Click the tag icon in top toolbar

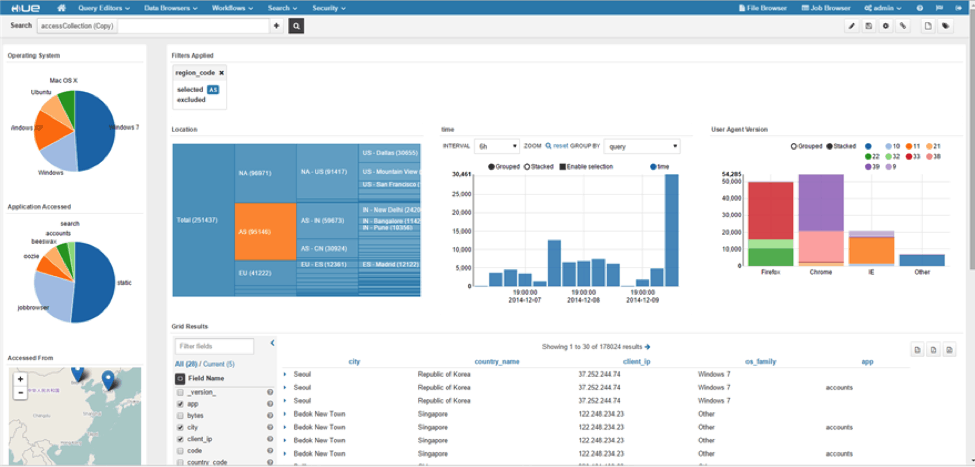pos(945,26)
